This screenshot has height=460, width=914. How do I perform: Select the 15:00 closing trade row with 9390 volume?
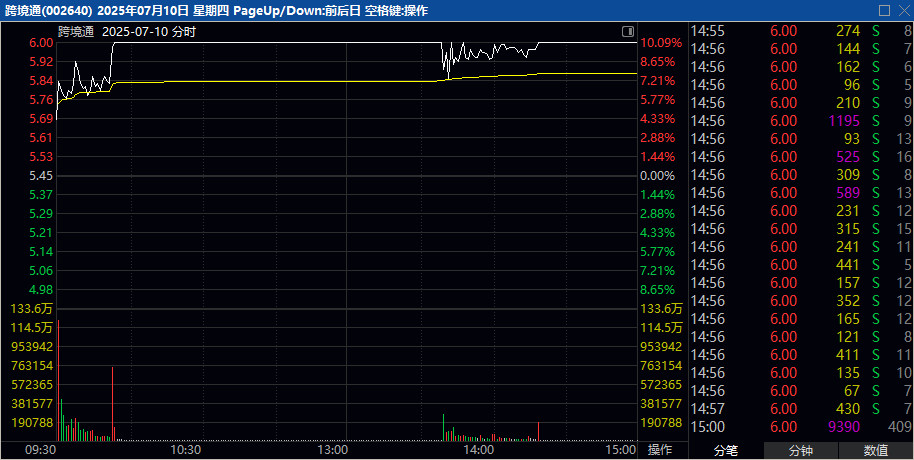tap(800, 427)
